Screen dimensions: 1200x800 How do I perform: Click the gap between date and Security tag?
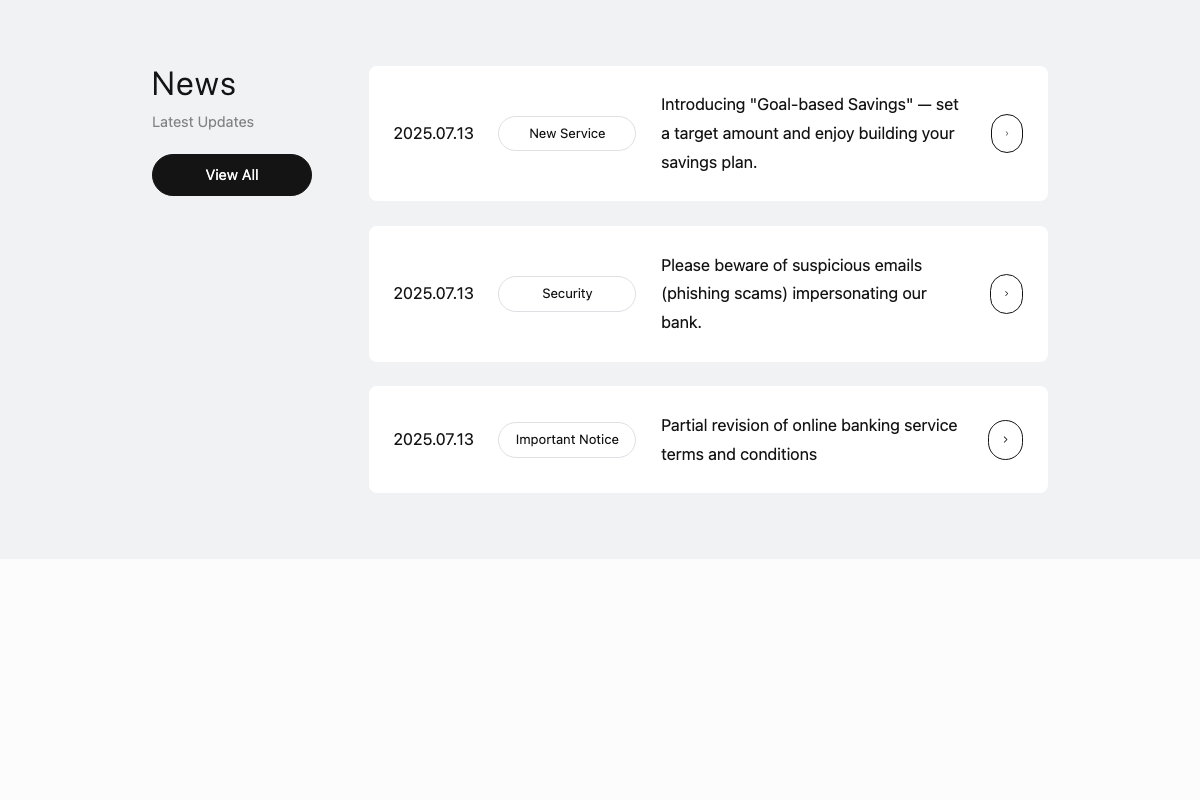point(486,294)
